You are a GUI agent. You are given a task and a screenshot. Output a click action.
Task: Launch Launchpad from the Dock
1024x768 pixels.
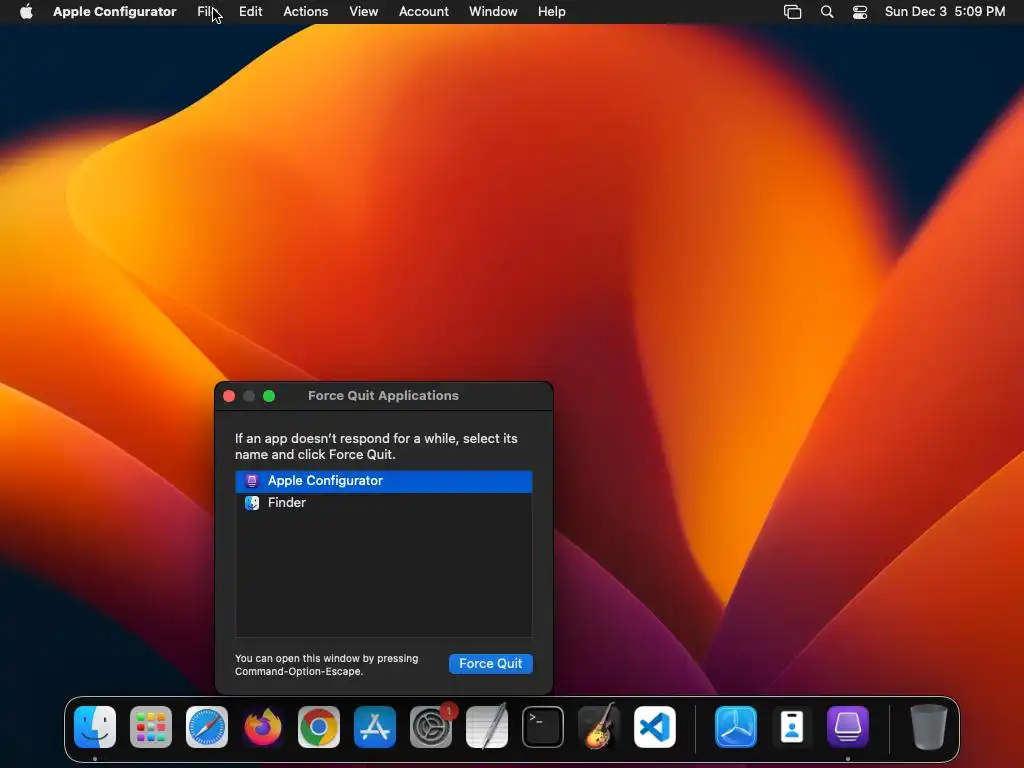coord(151,727)
